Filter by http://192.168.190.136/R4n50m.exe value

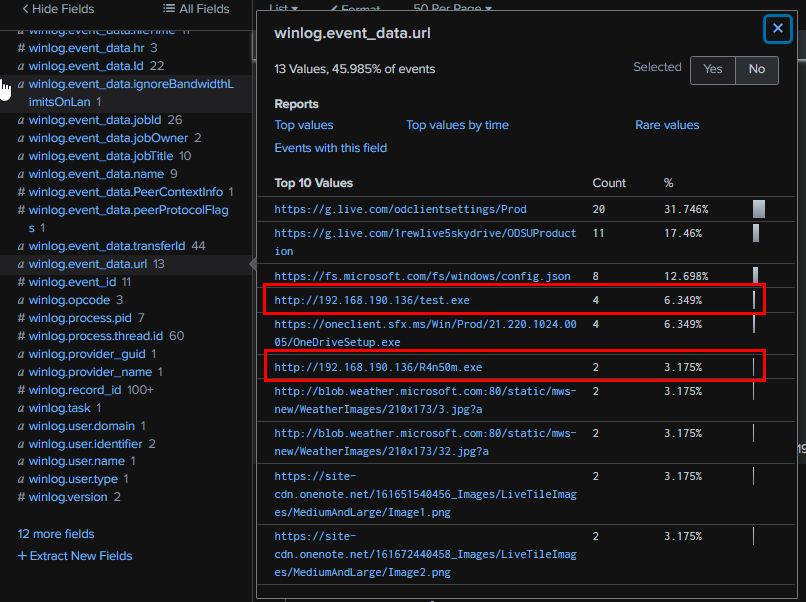coord(378,367)
